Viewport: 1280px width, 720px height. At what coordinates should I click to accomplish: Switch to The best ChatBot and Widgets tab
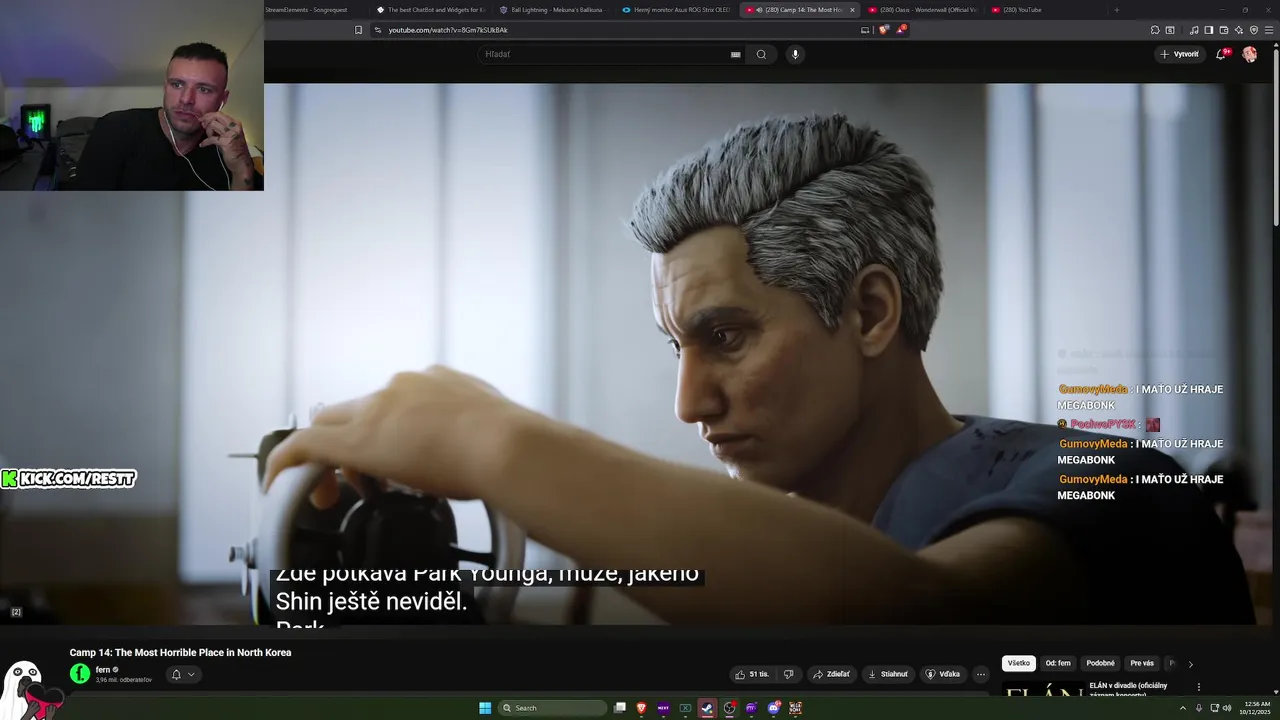(431, 10)
